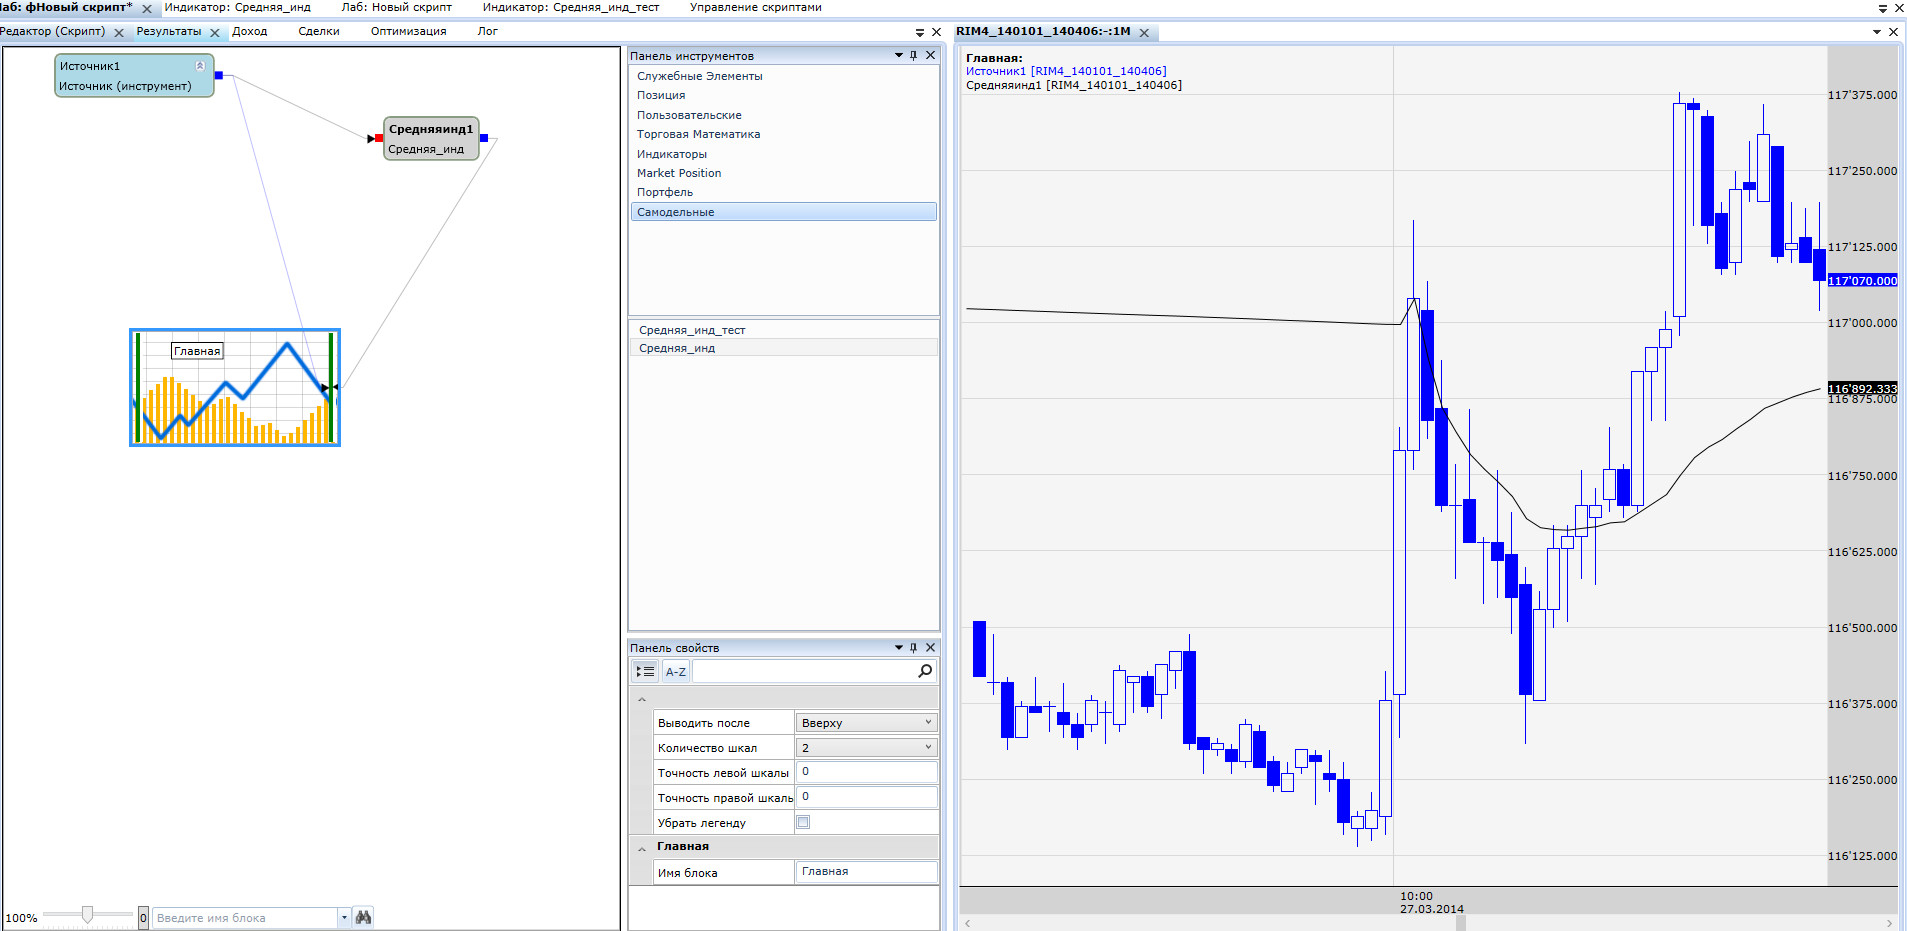1907x931 pixels.
Task: Open the block name combo box arrow
Action: [x=344, y=917]
